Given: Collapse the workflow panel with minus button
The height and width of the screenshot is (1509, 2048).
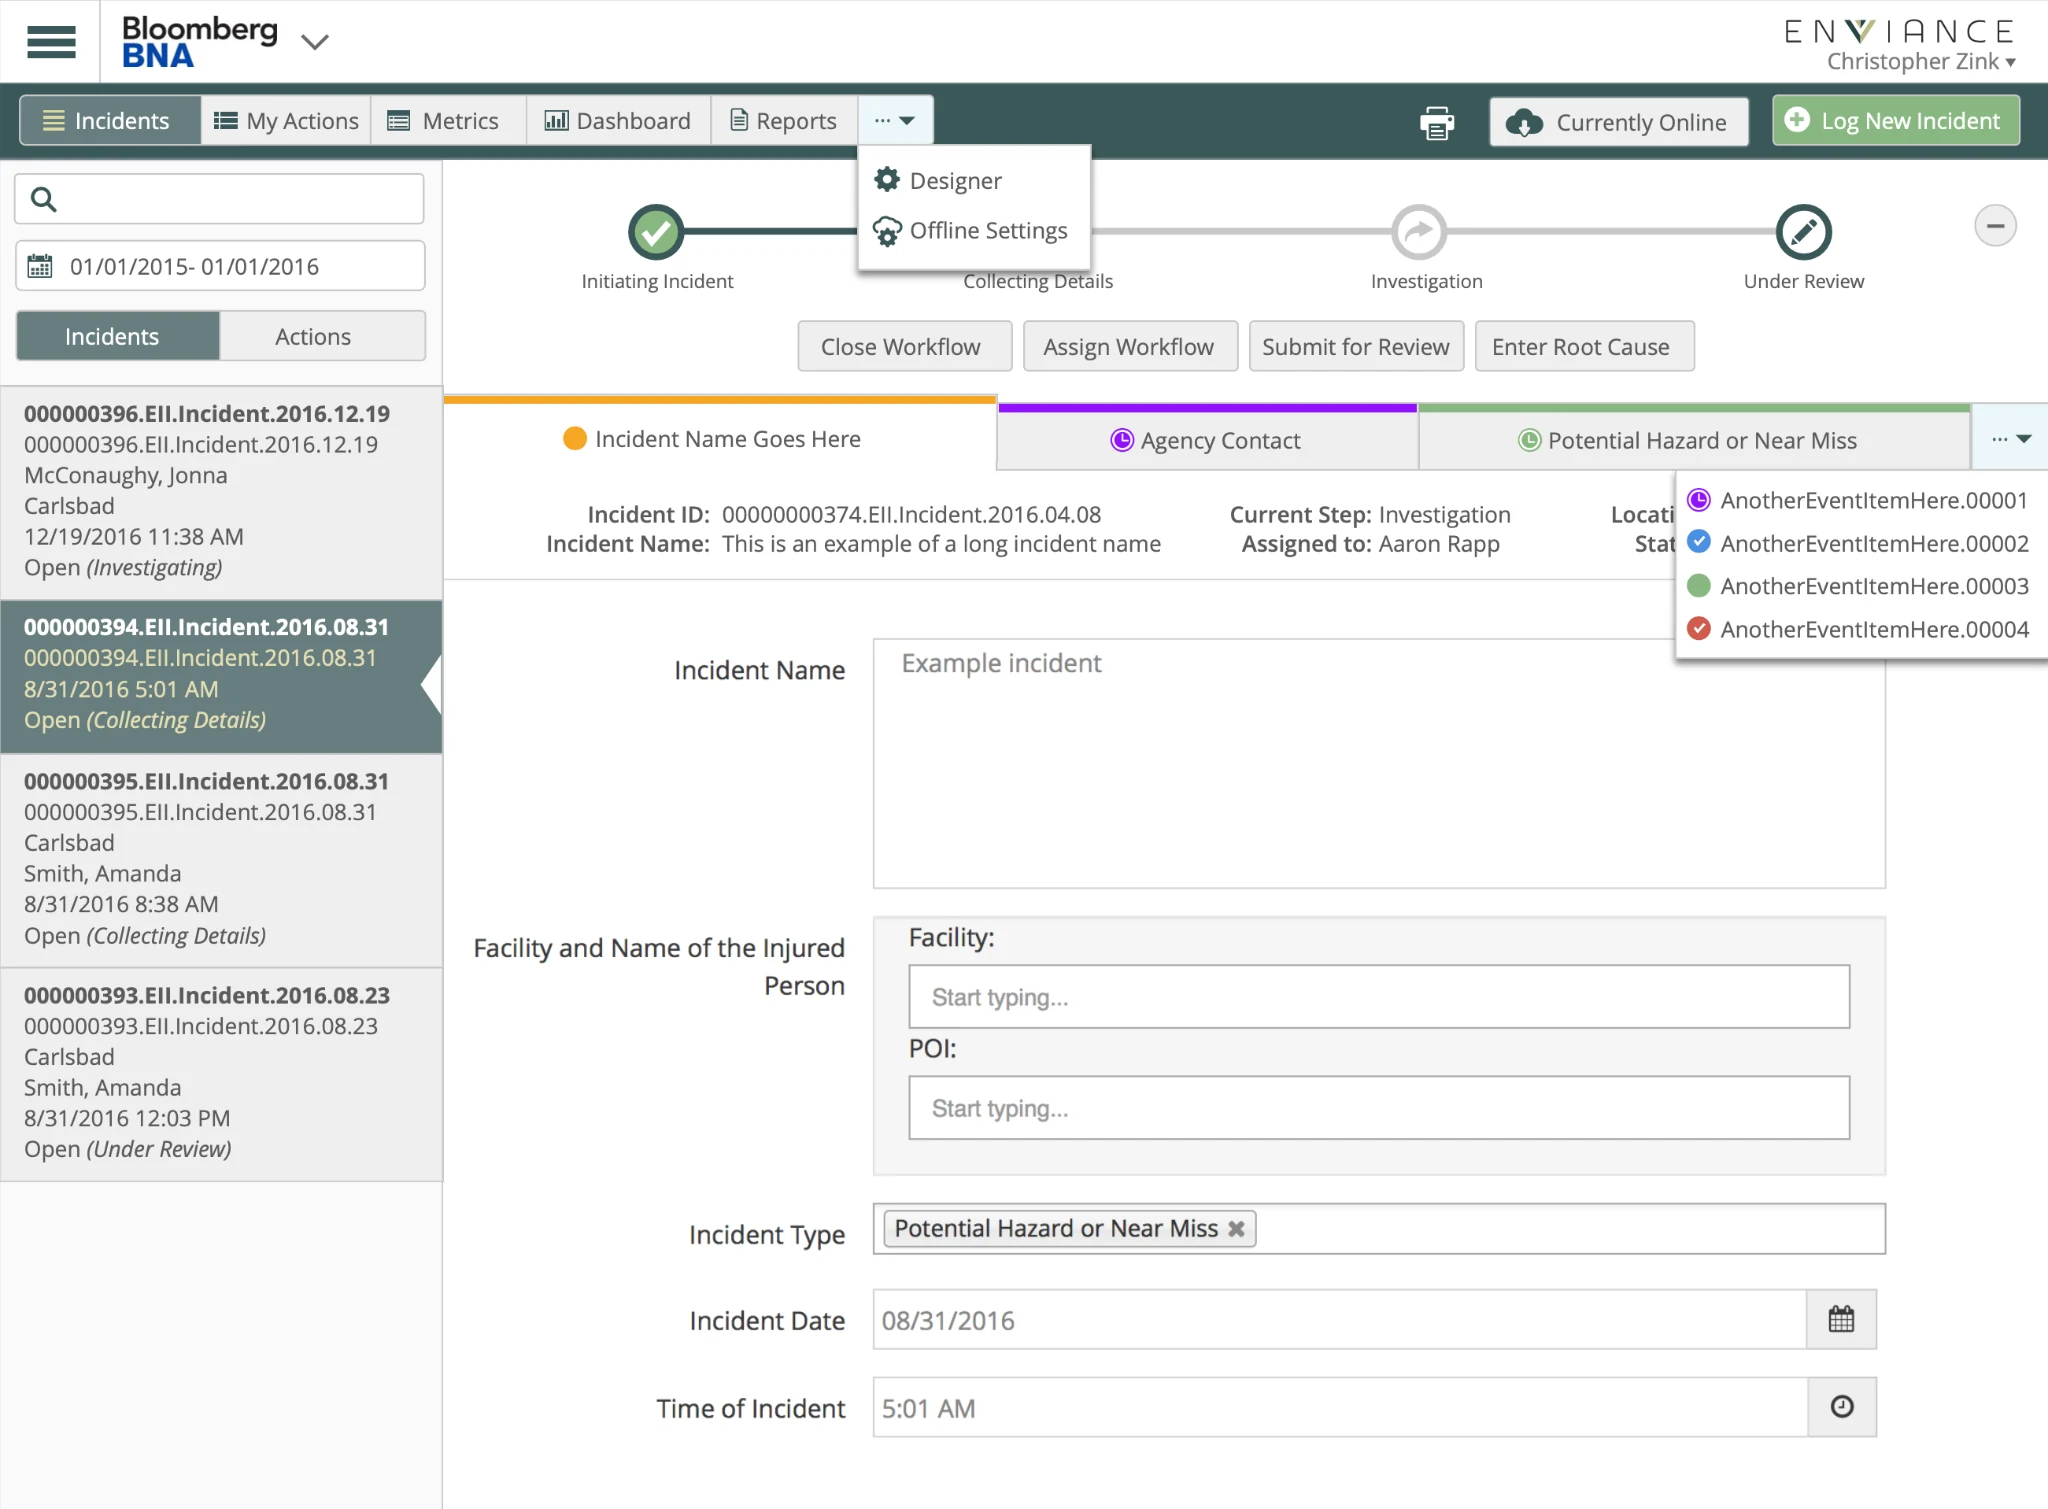Looking at the screenshot, I should pos(1995,226).
